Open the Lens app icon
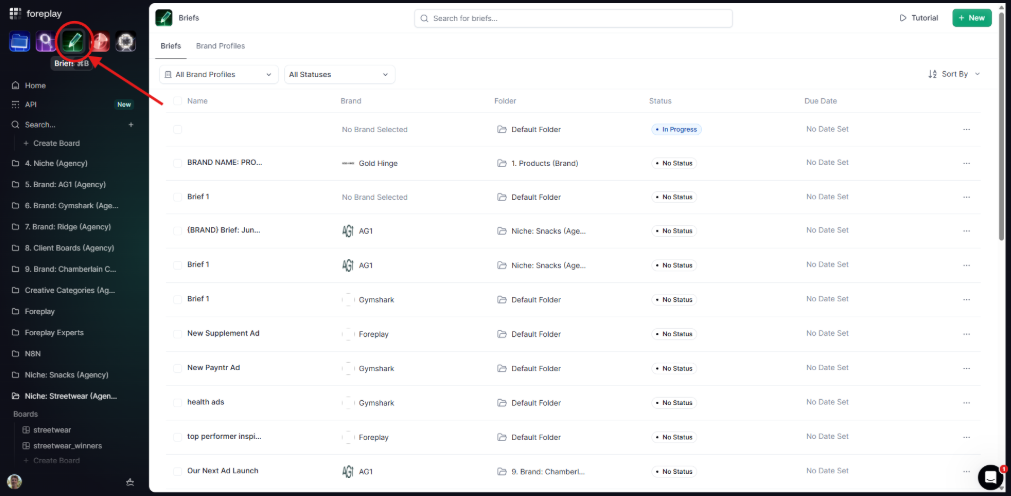 126,43
